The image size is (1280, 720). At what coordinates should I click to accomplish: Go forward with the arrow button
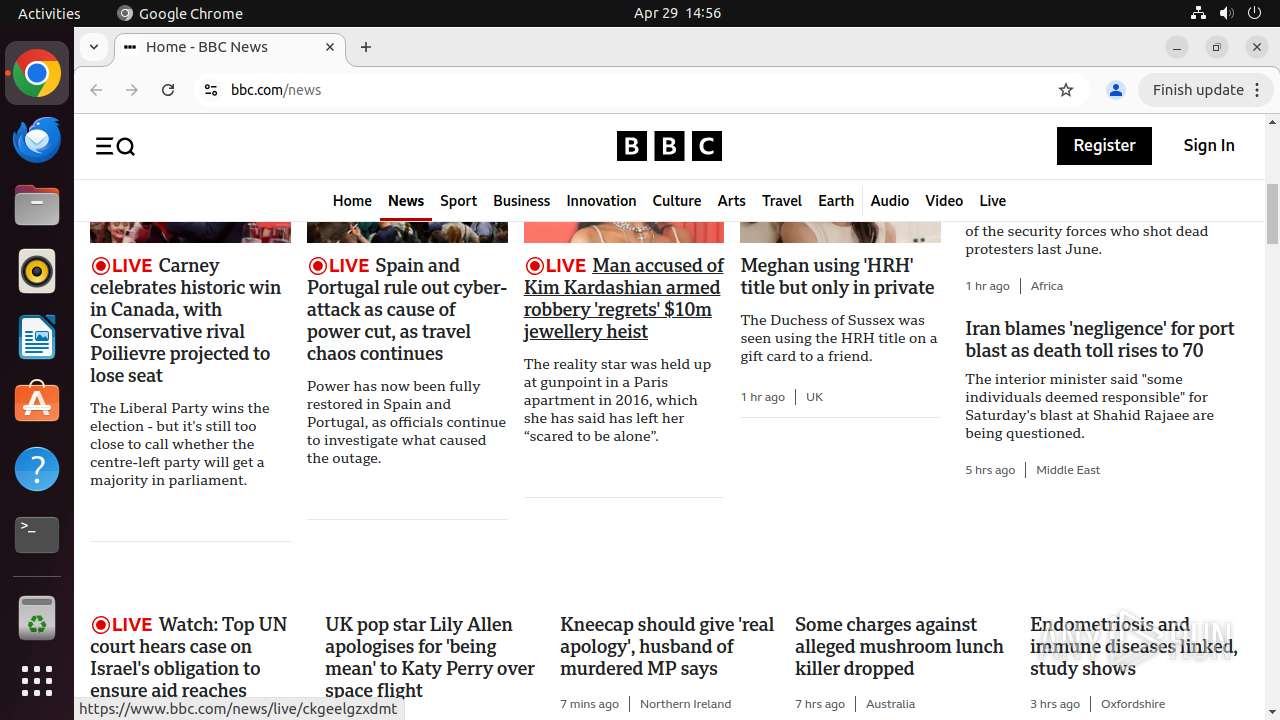coord(132,90)
